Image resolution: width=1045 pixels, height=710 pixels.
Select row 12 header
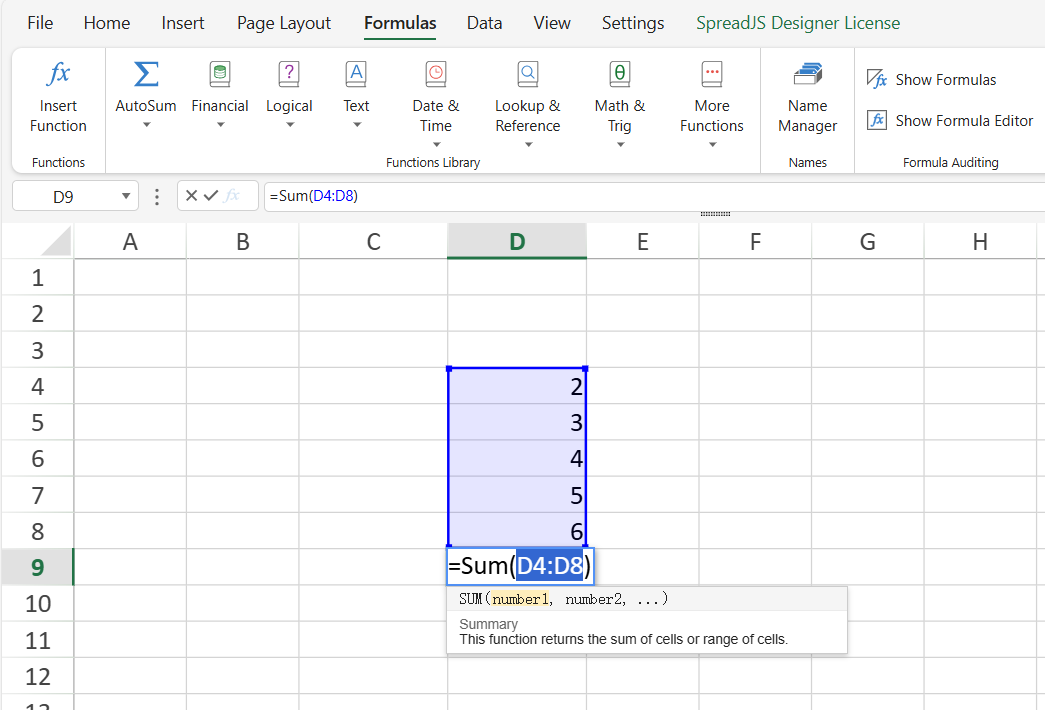[x=37, y=676]
